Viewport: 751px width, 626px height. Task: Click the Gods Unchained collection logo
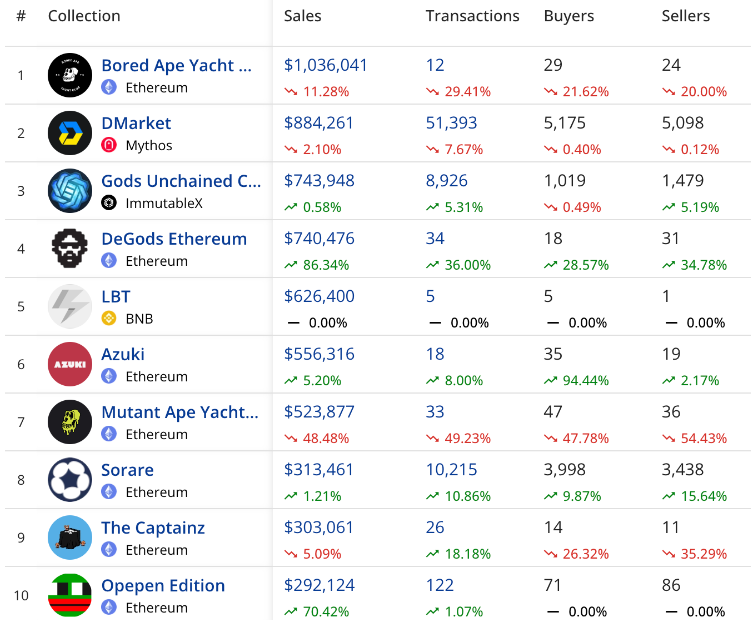click(x=70, y=191)
